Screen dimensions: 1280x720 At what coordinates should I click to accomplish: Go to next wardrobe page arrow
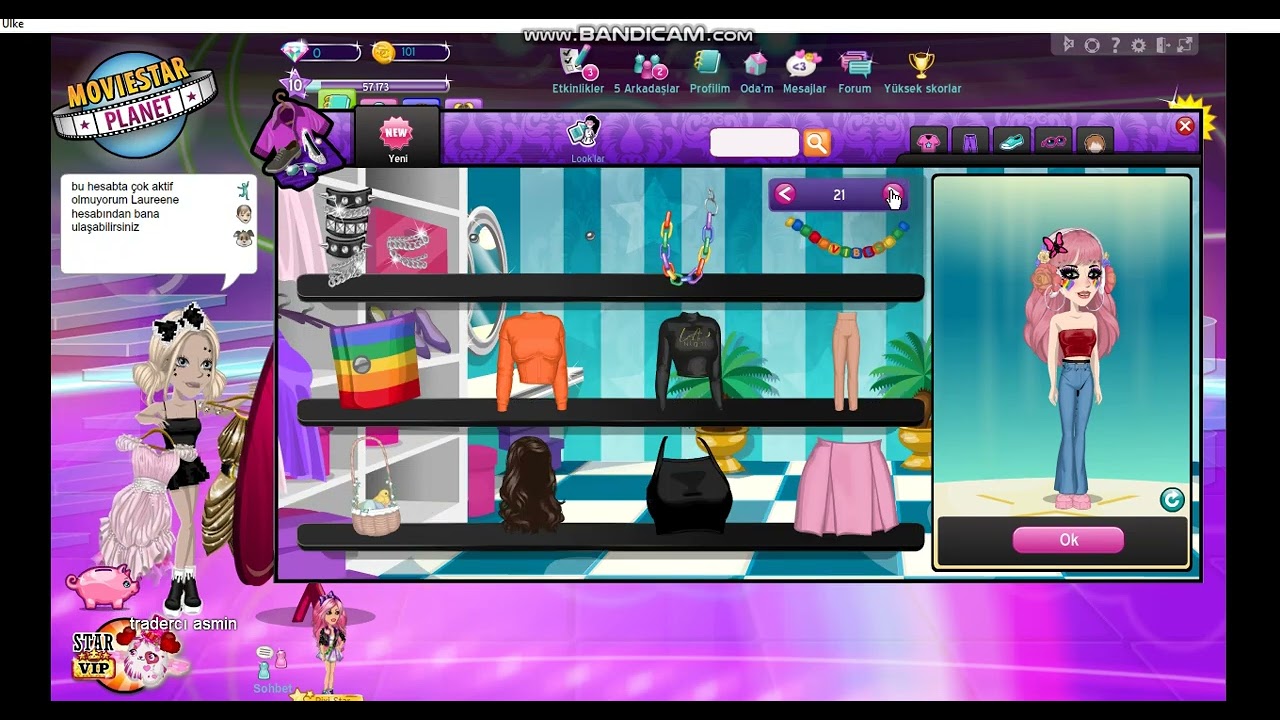893,195
